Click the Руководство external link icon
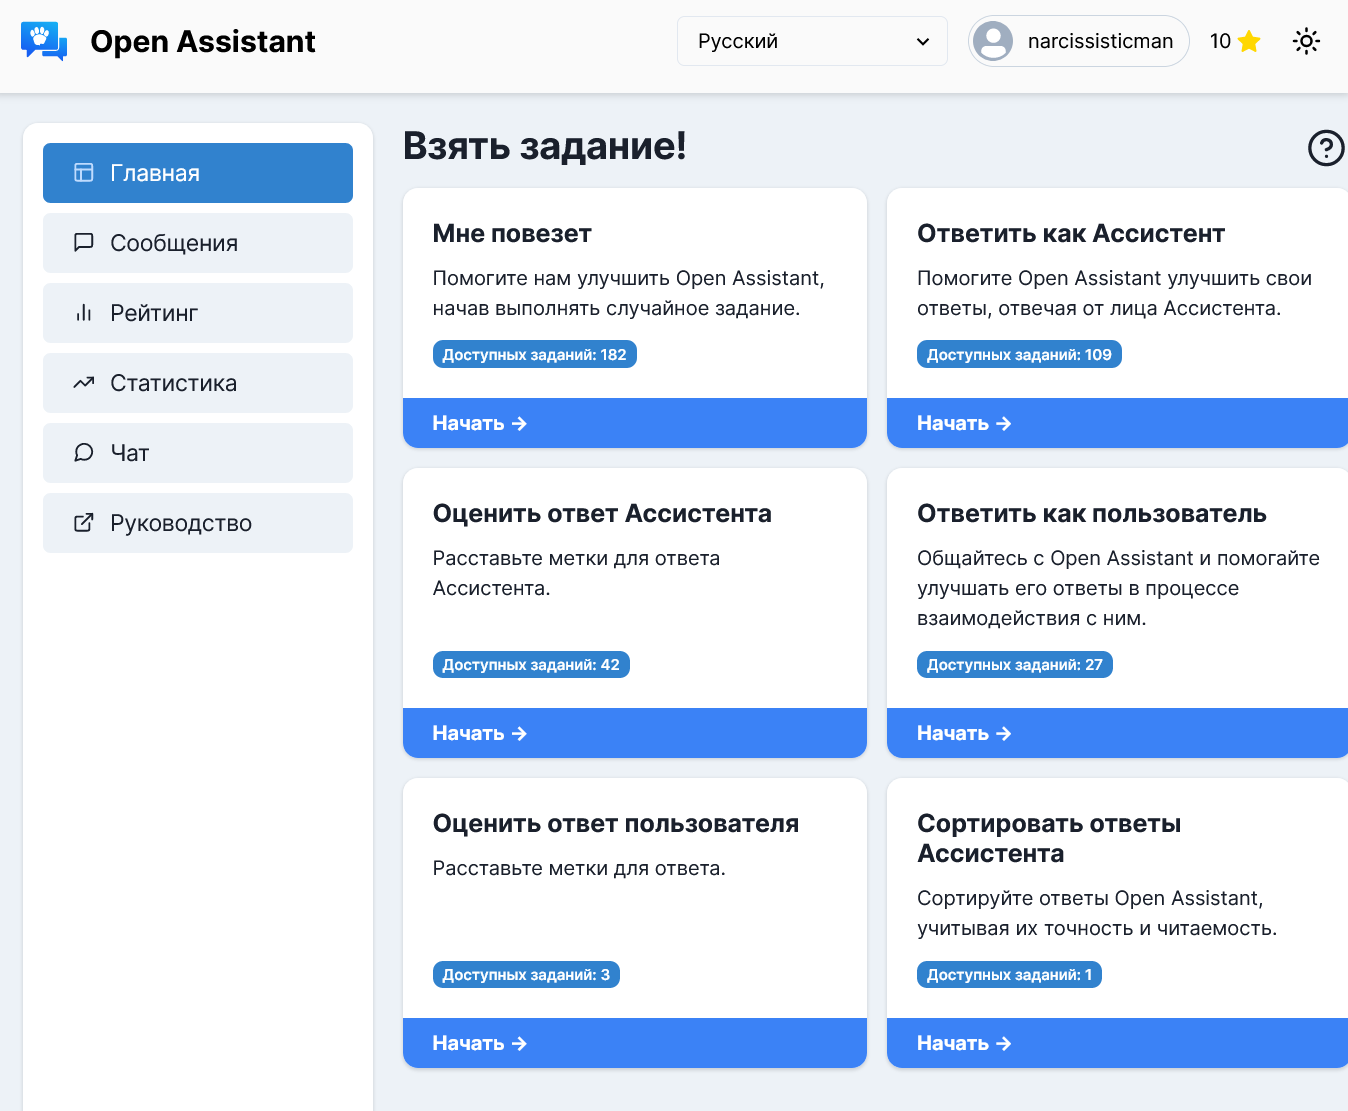1348x1111 pixels. coord(82,522)
